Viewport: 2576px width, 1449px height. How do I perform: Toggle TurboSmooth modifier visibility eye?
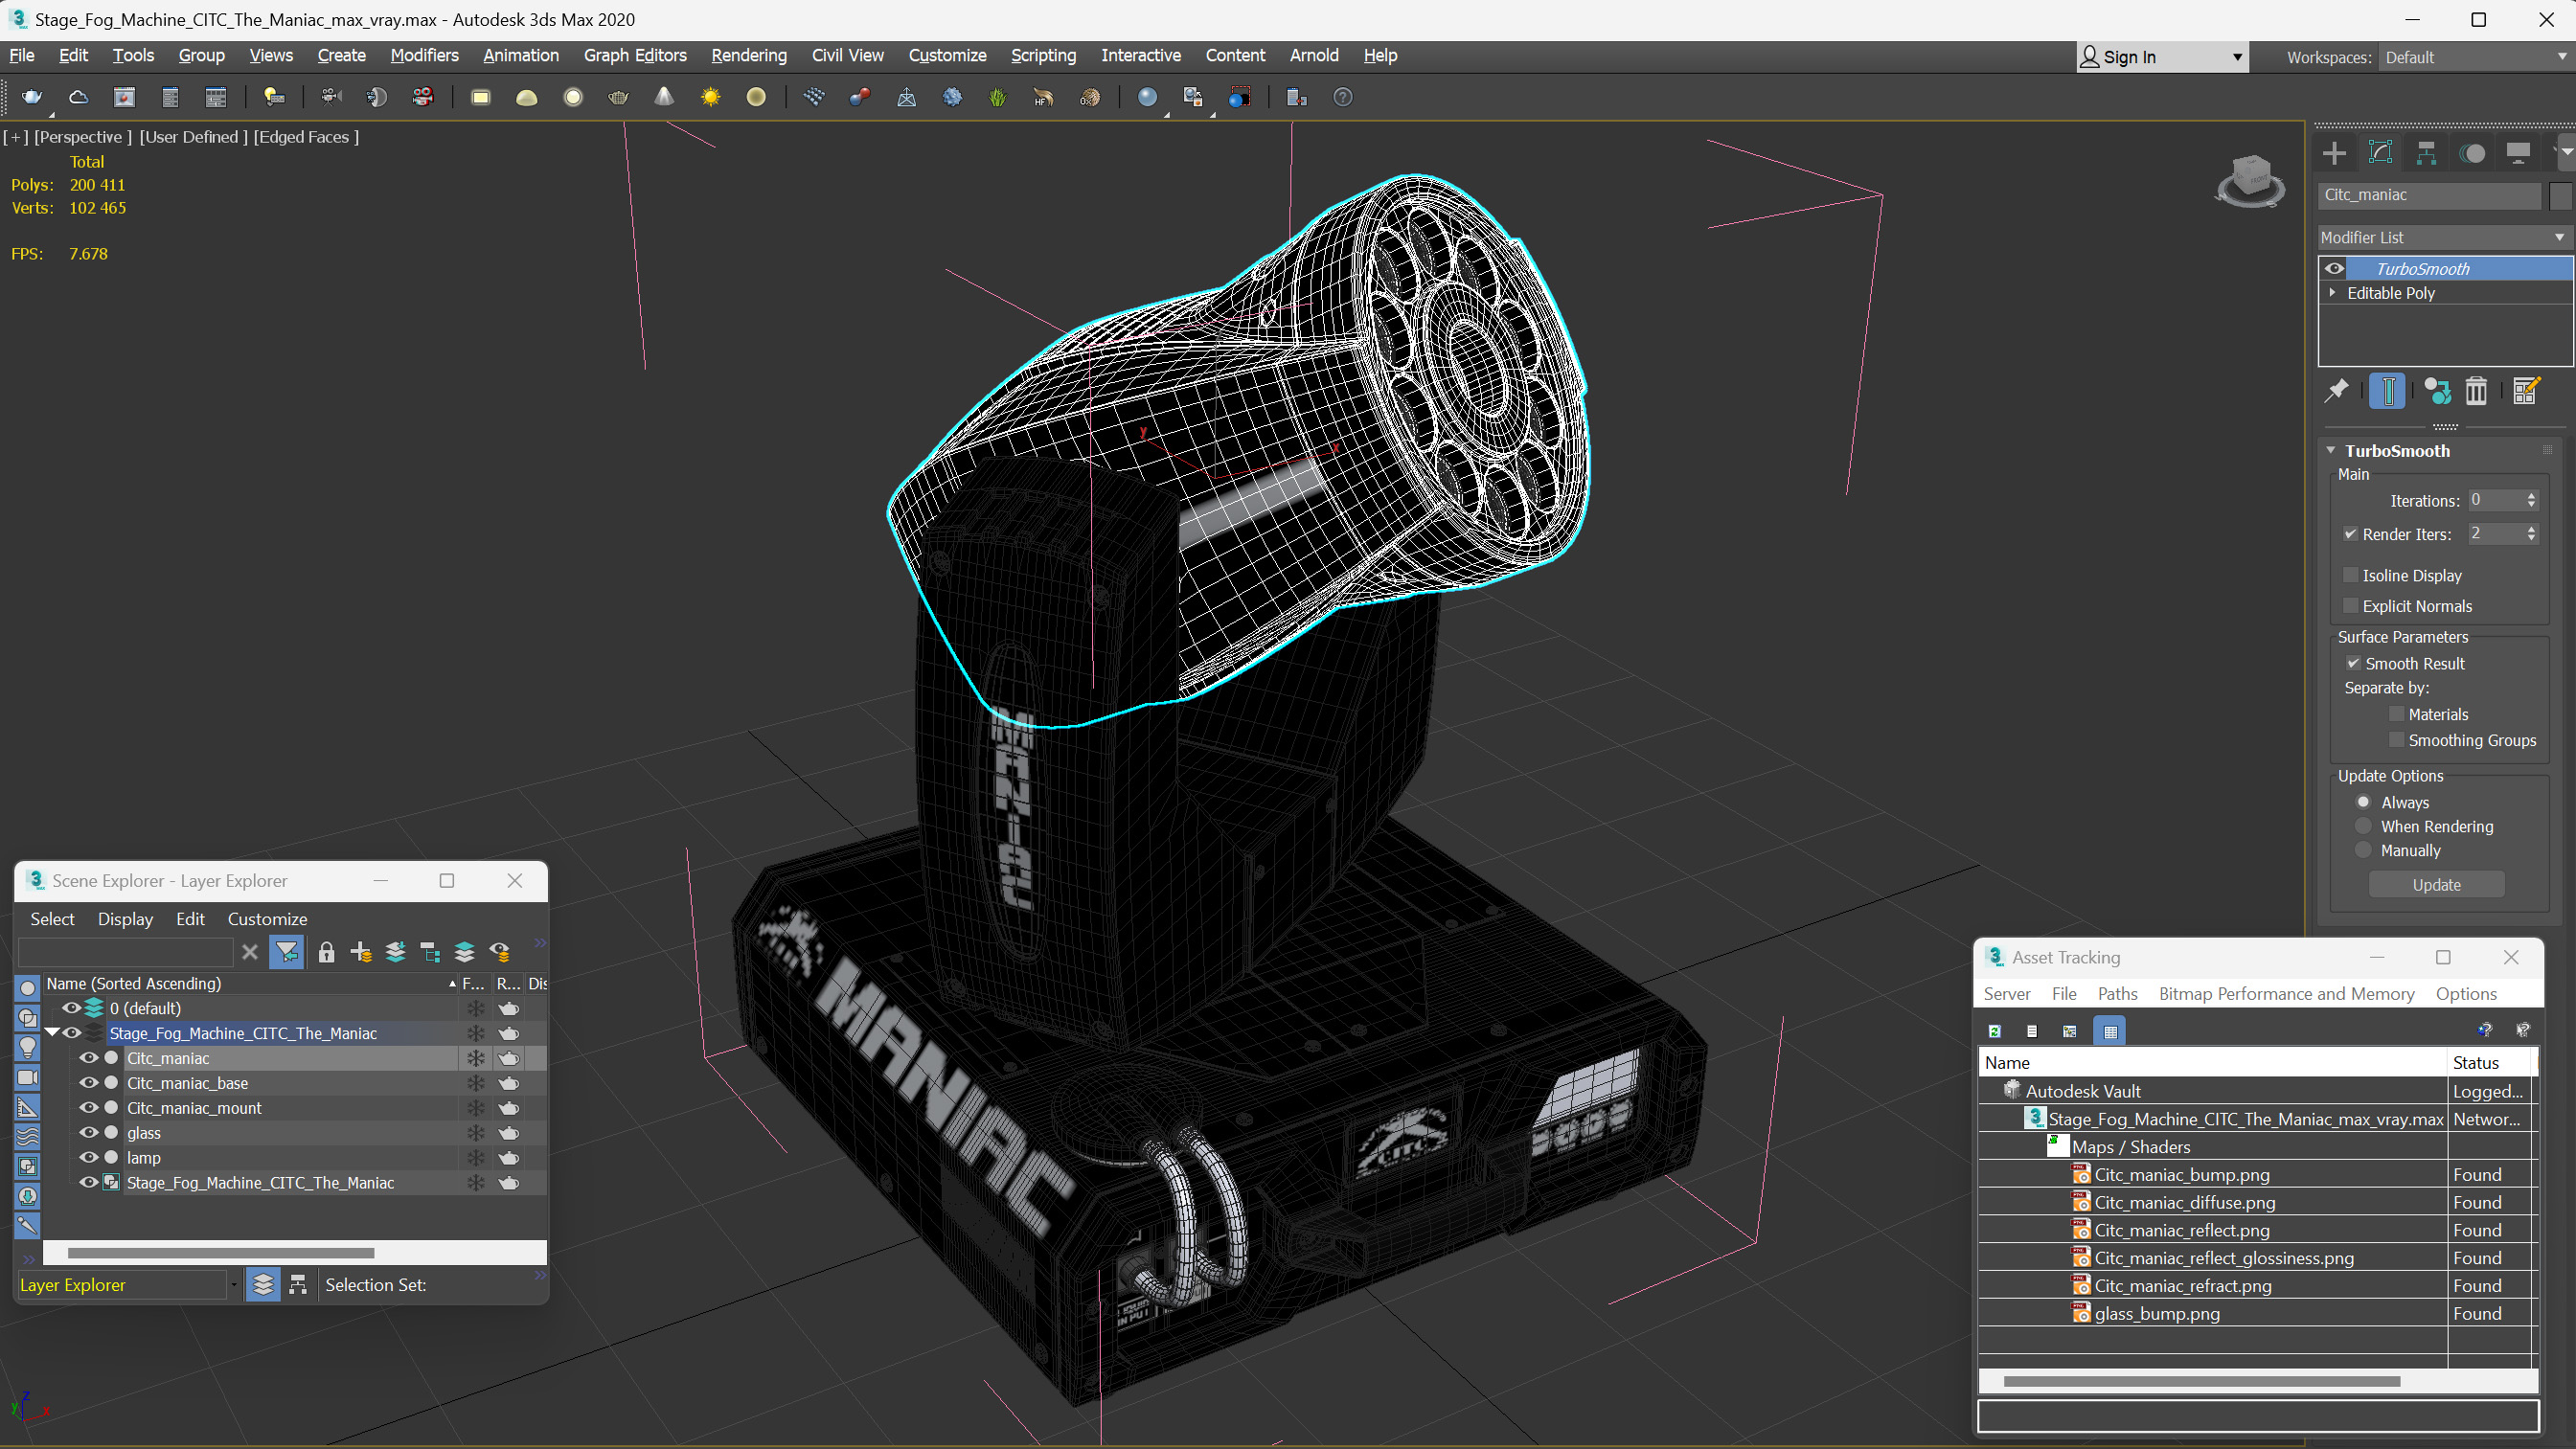tap(2334, 268)
